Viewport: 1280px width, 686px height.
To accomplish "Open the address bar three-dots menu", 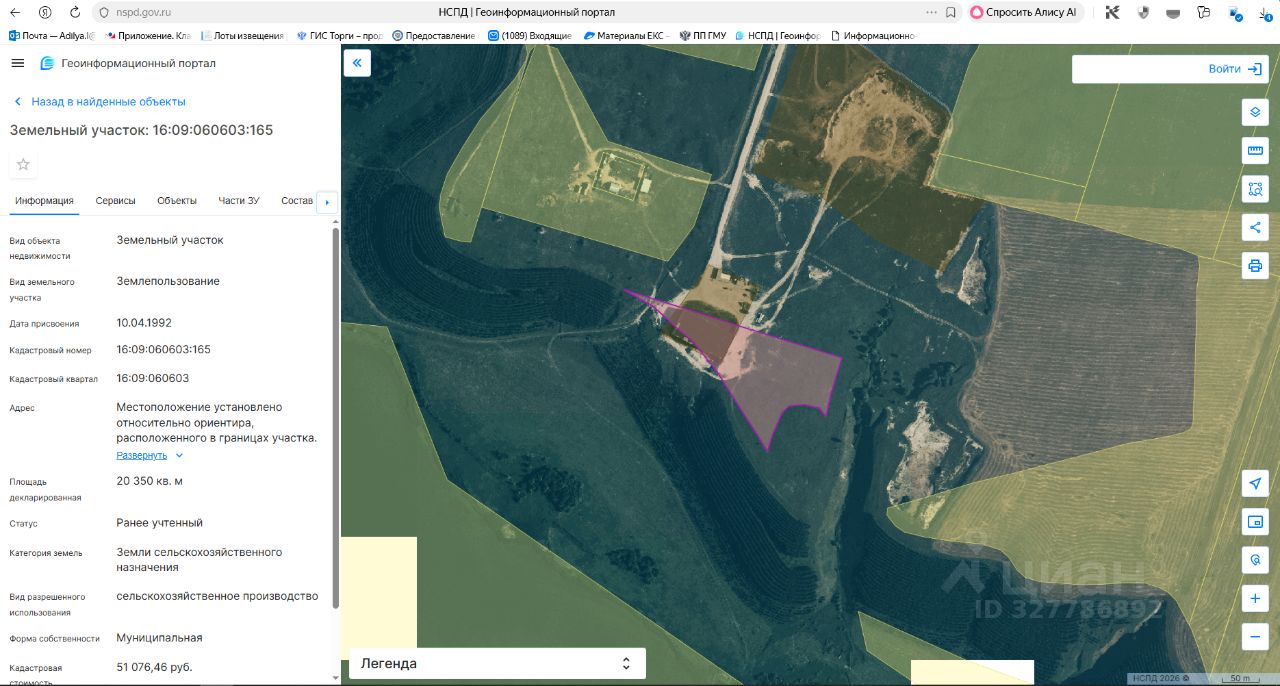I will point(931,12).
